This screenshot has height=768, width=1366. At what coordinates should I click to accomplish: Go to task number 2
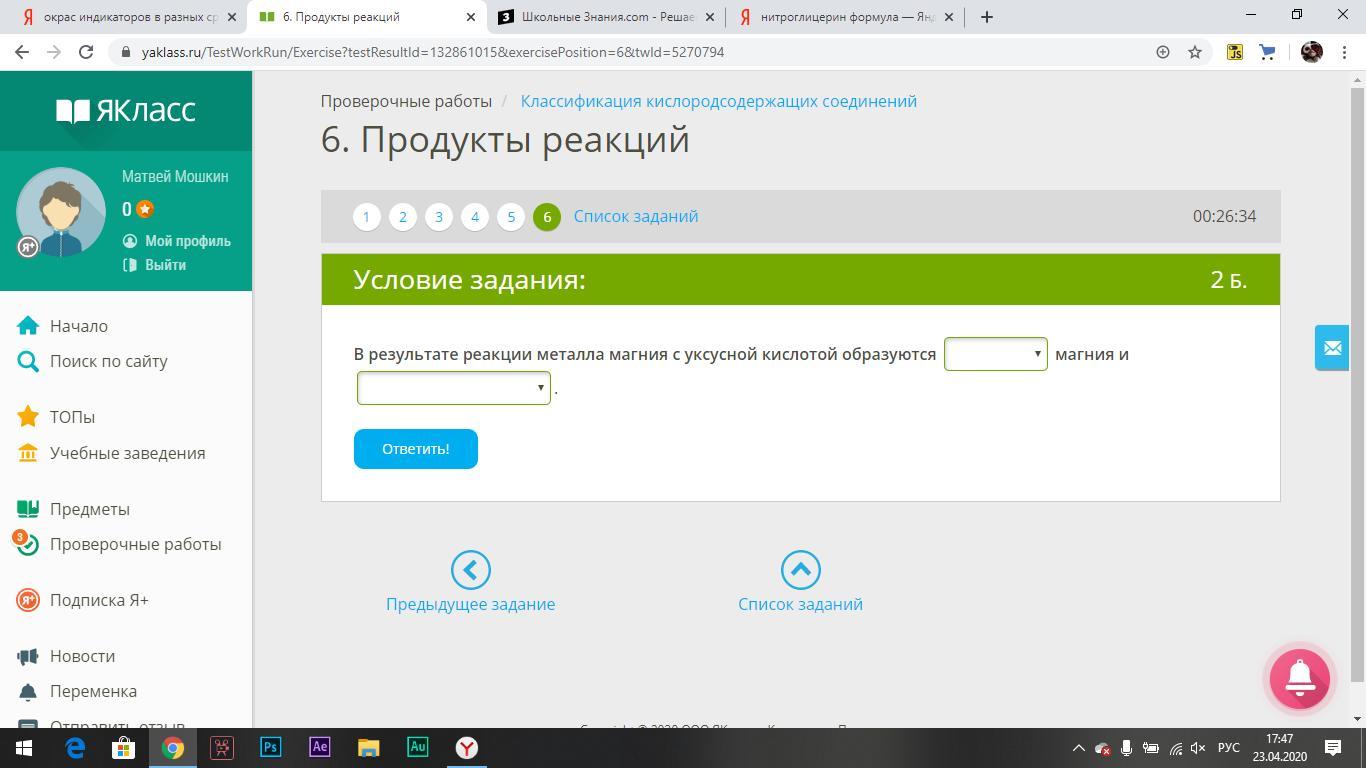pyautogui.click(x=402, y=217)
